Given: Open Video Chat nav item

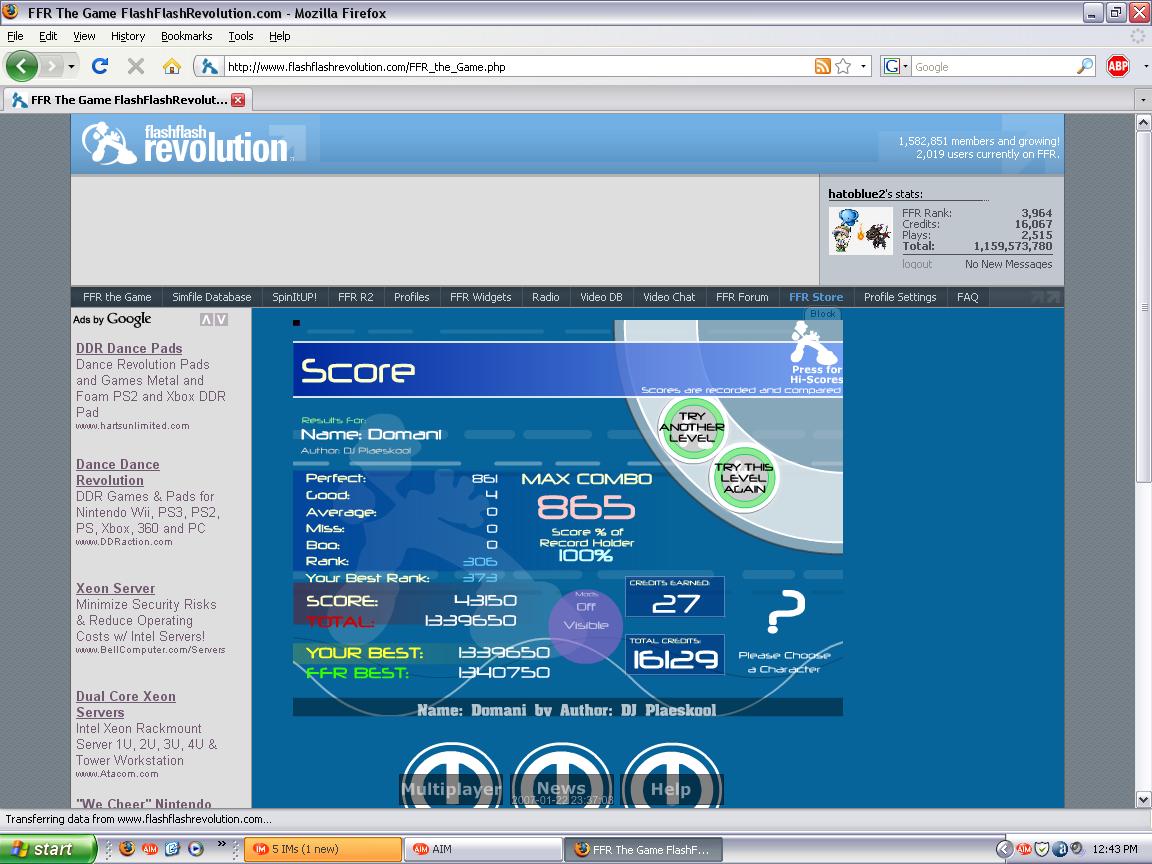Looking at the screenshot, I should 669,297.
